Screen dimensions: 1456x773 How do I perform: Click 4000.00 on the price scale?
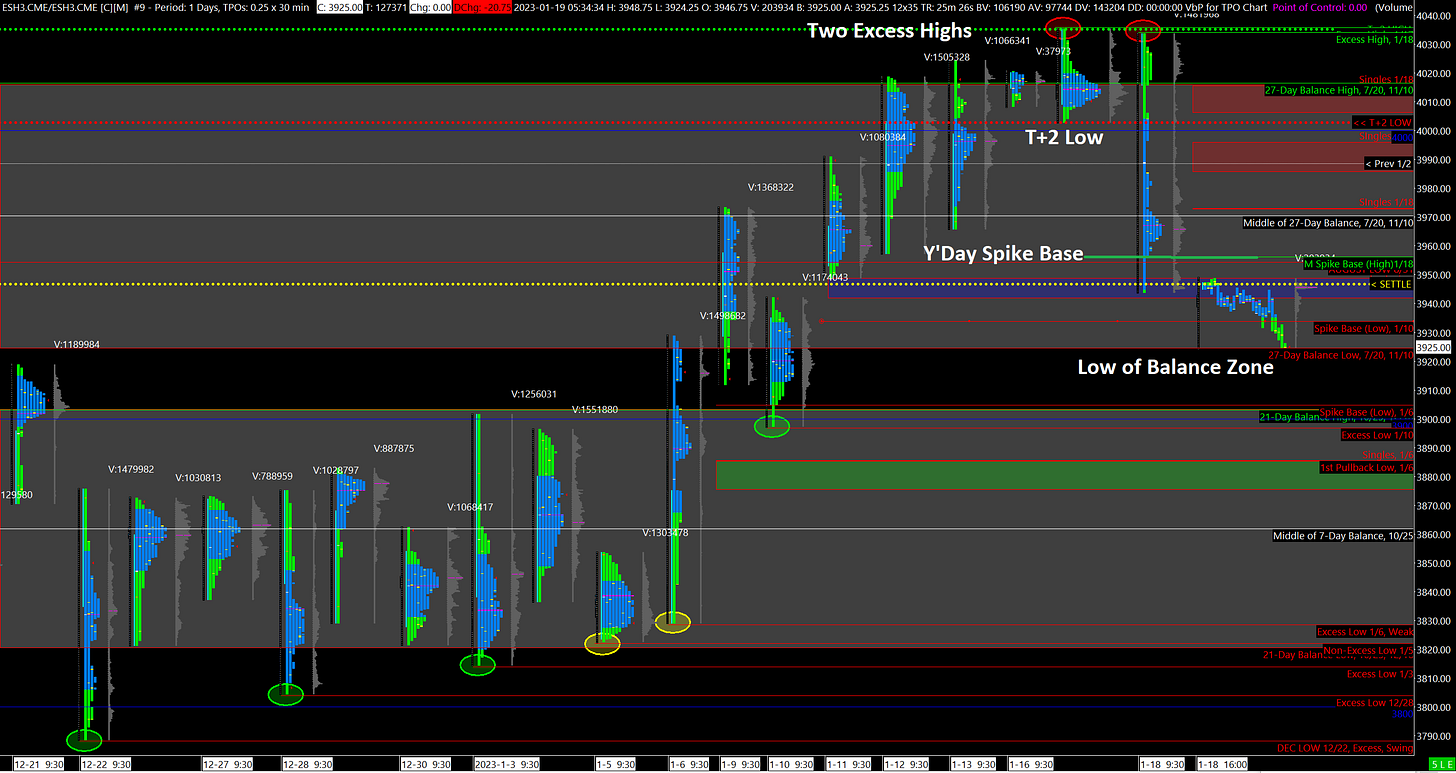pos(1435,131)
